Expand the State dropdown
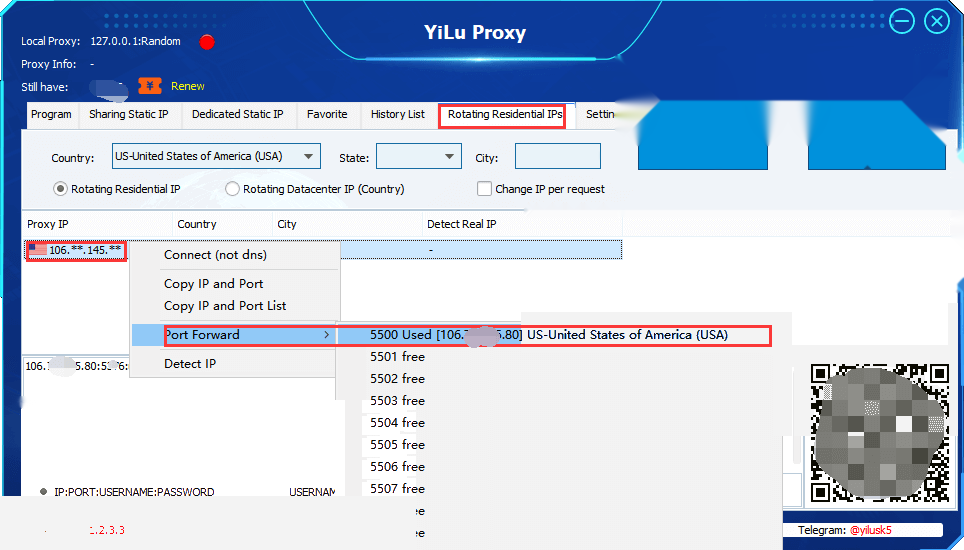Image resolution: width=964 pixels, height=550 pixels. coord(418,156)
